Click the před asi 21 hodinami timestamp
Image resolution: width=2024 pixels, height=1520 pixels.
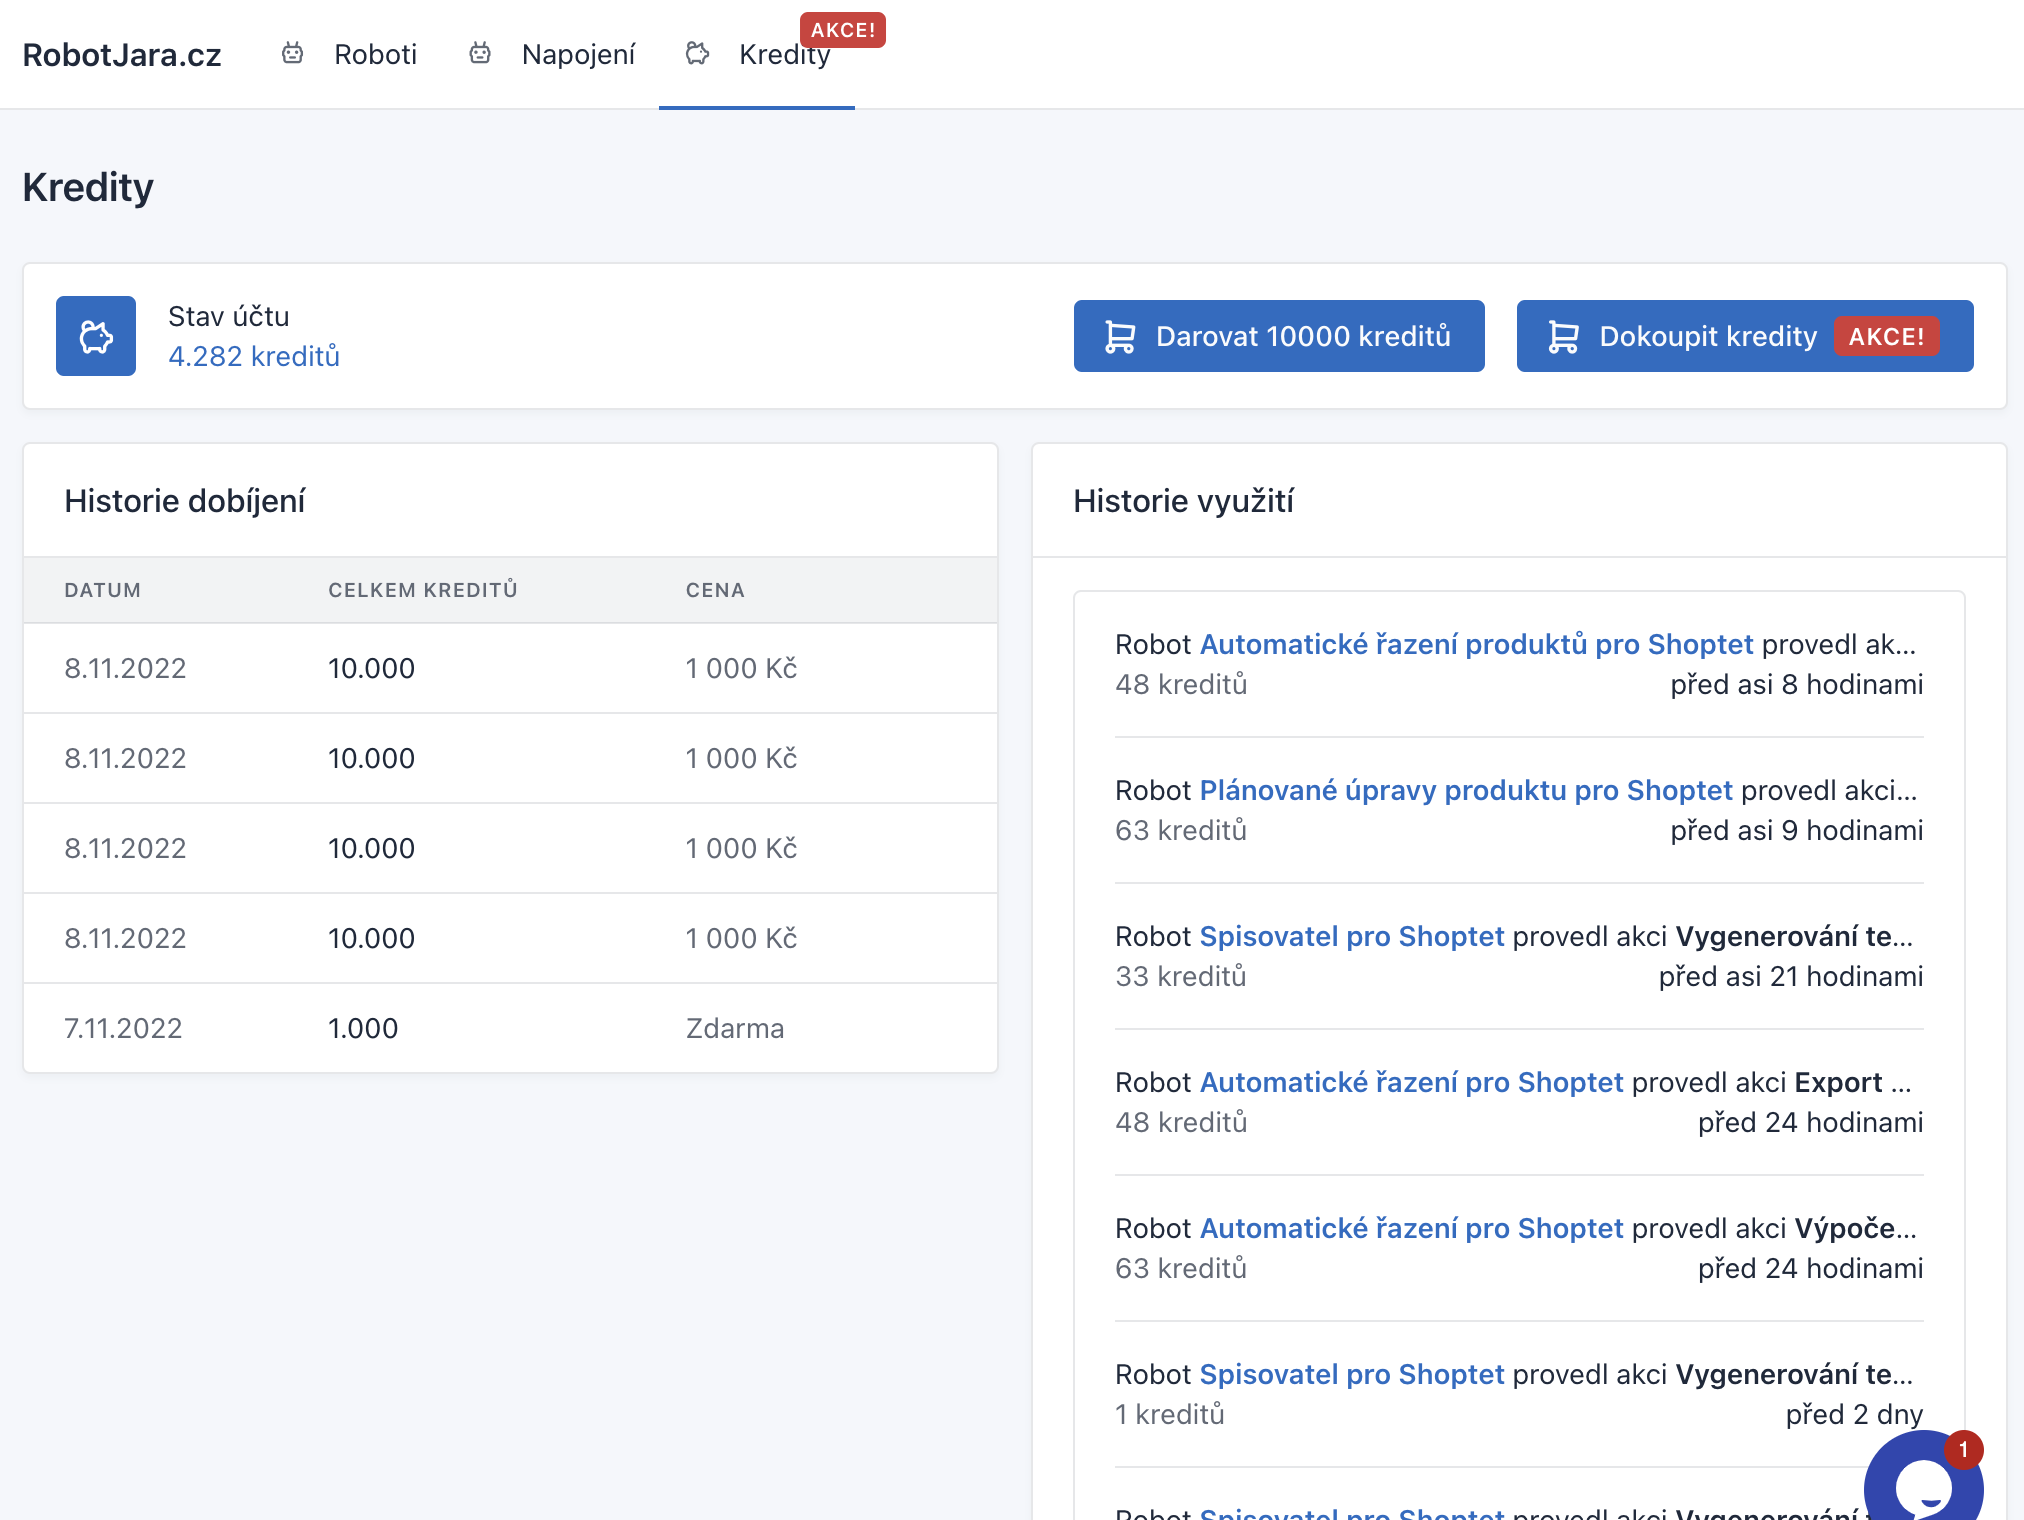pyautogui.click(x=1791, y=976)
